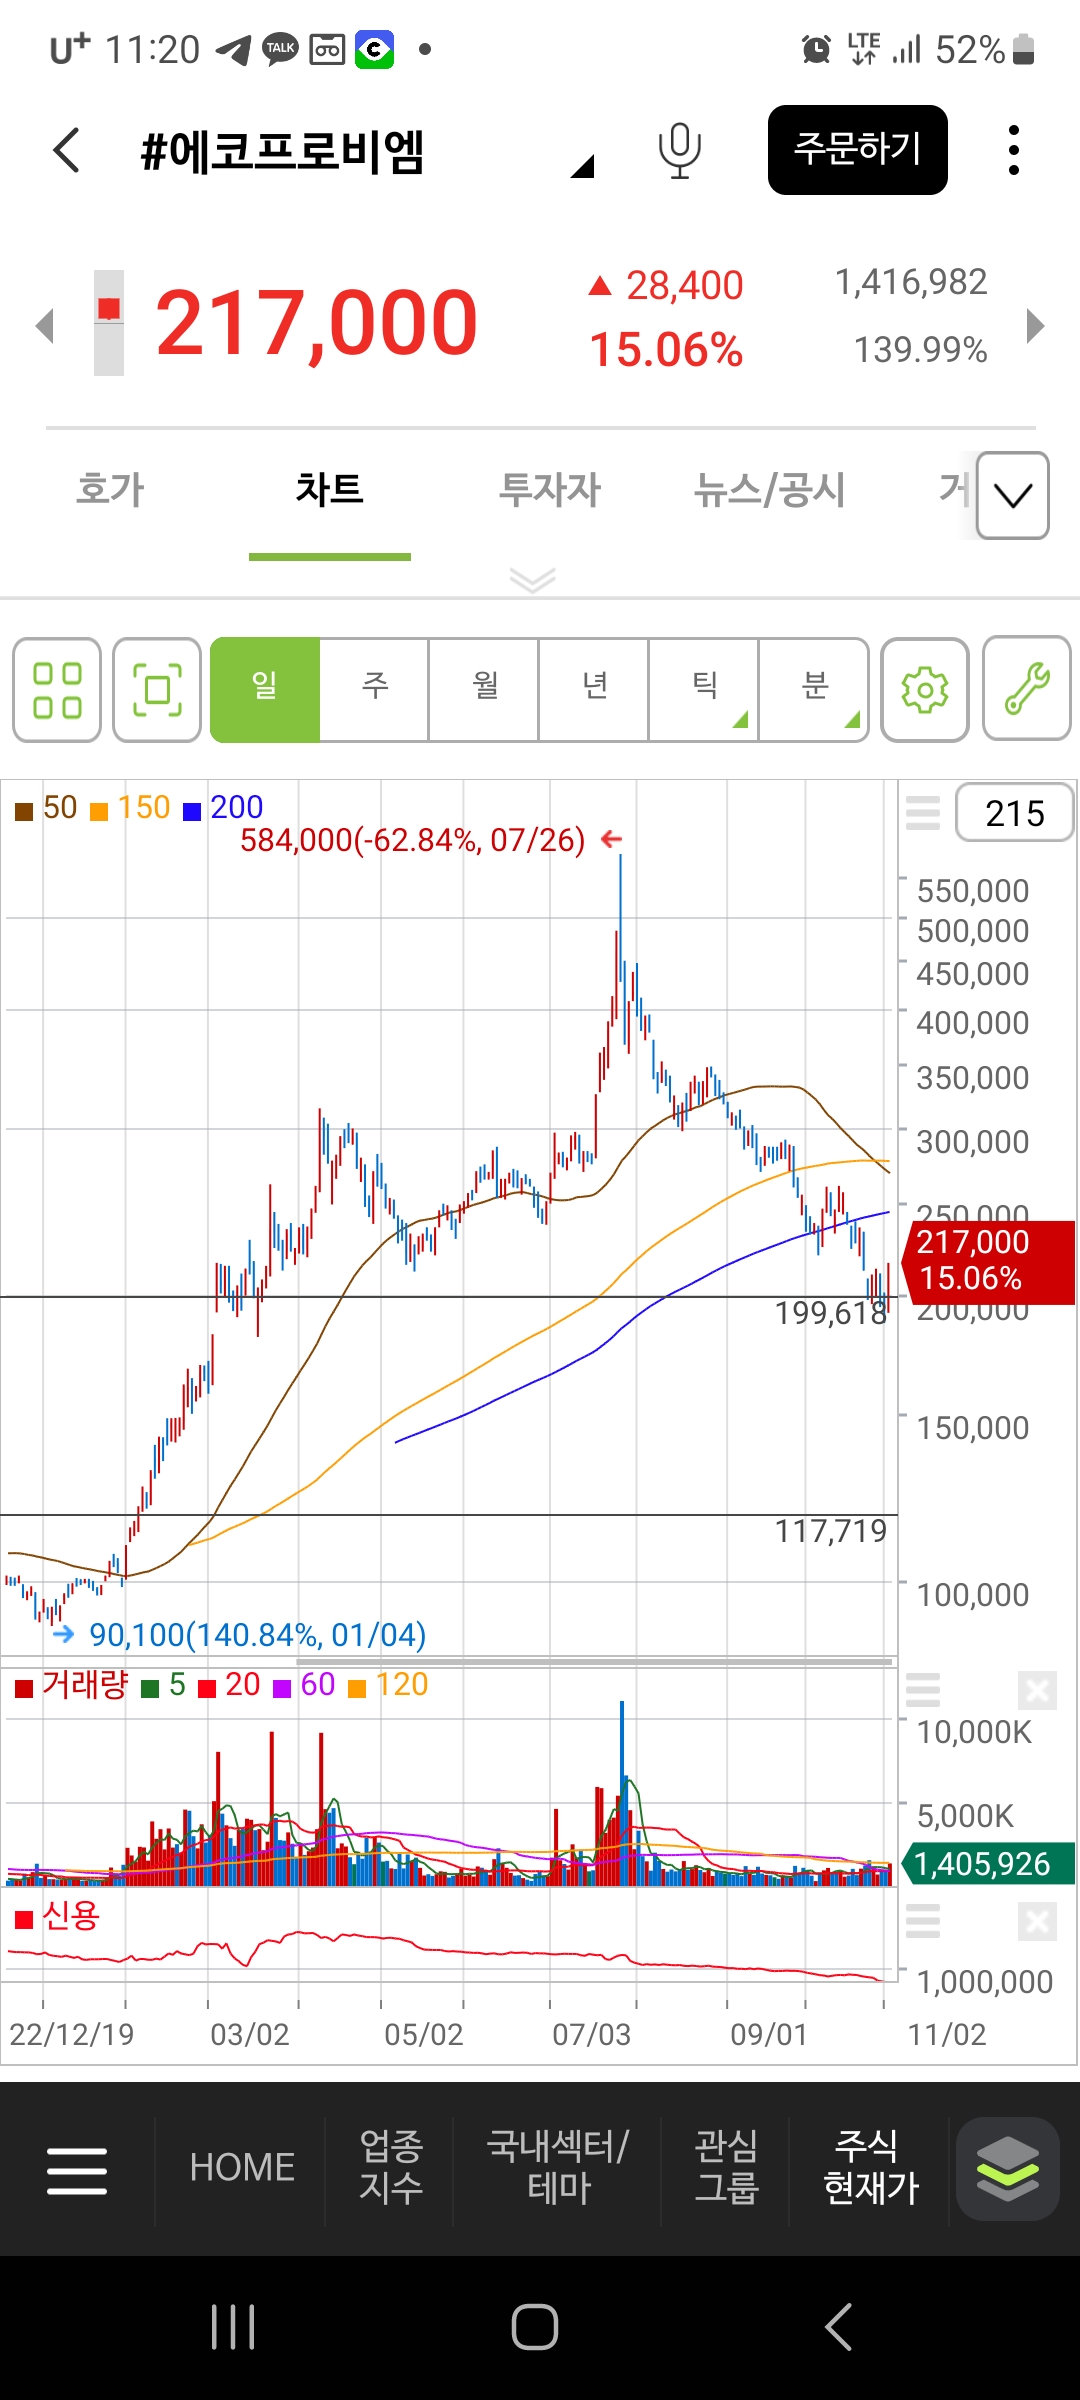The height and width of the screenshot is (2400, 1080).
Task: Open Android recent apps button
Action: pyautogui.click(x=234, y=2327)
